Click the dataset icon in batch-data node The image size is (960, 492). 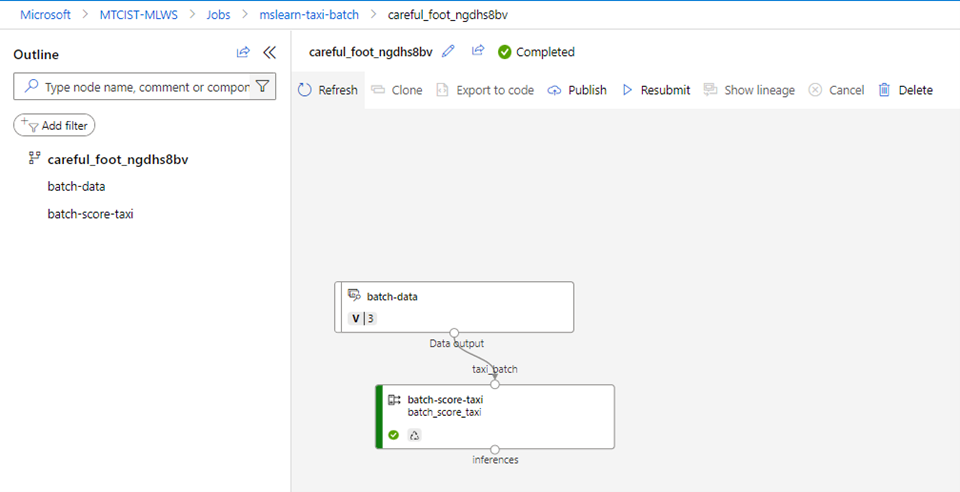click(x=354, y=296)
